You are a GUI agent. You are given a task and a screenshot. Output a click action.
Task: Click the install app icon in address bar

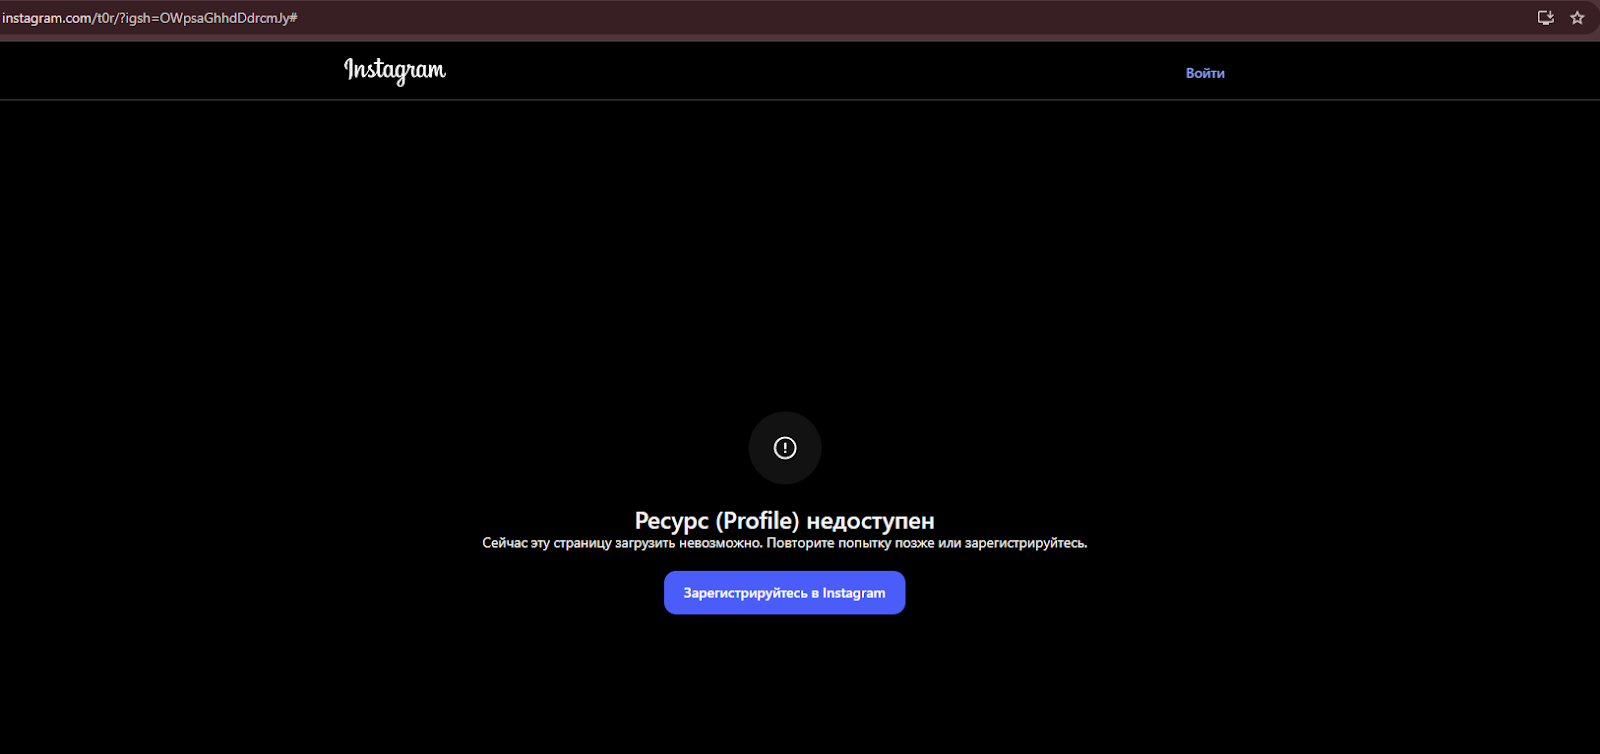tap(1545, 17)
